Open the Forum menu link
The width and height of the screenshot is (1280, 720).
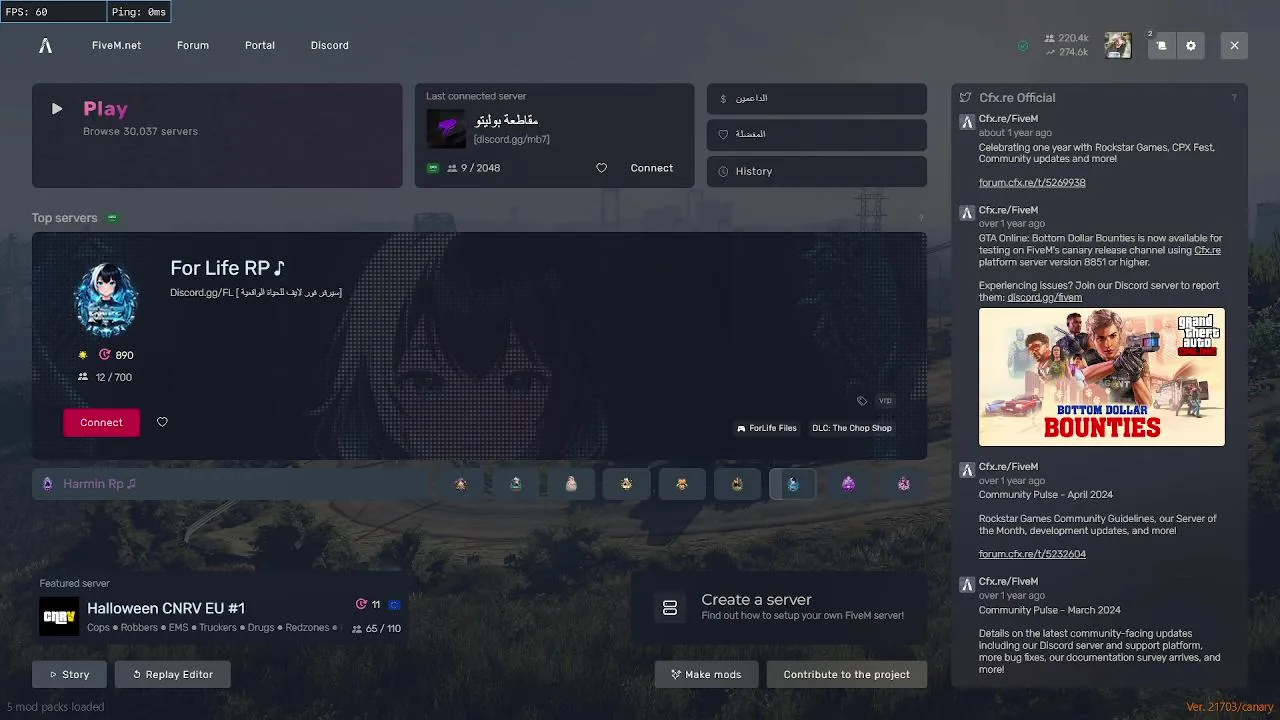[x=193, y=45]
